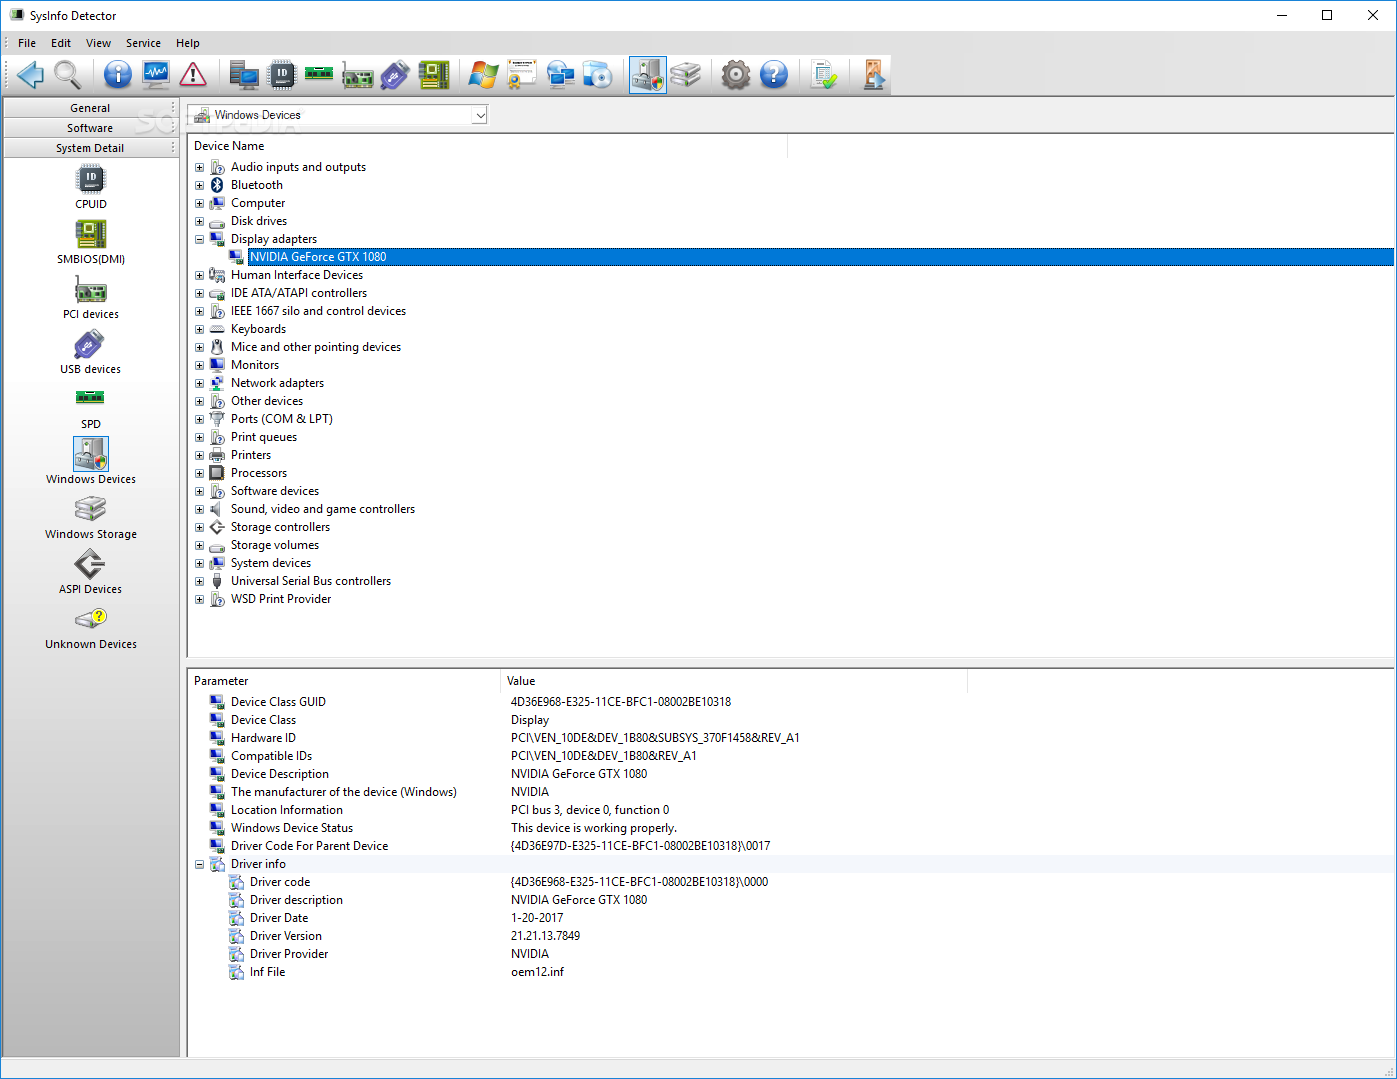Click the networked computers toolbar icon

coord(559,74)
